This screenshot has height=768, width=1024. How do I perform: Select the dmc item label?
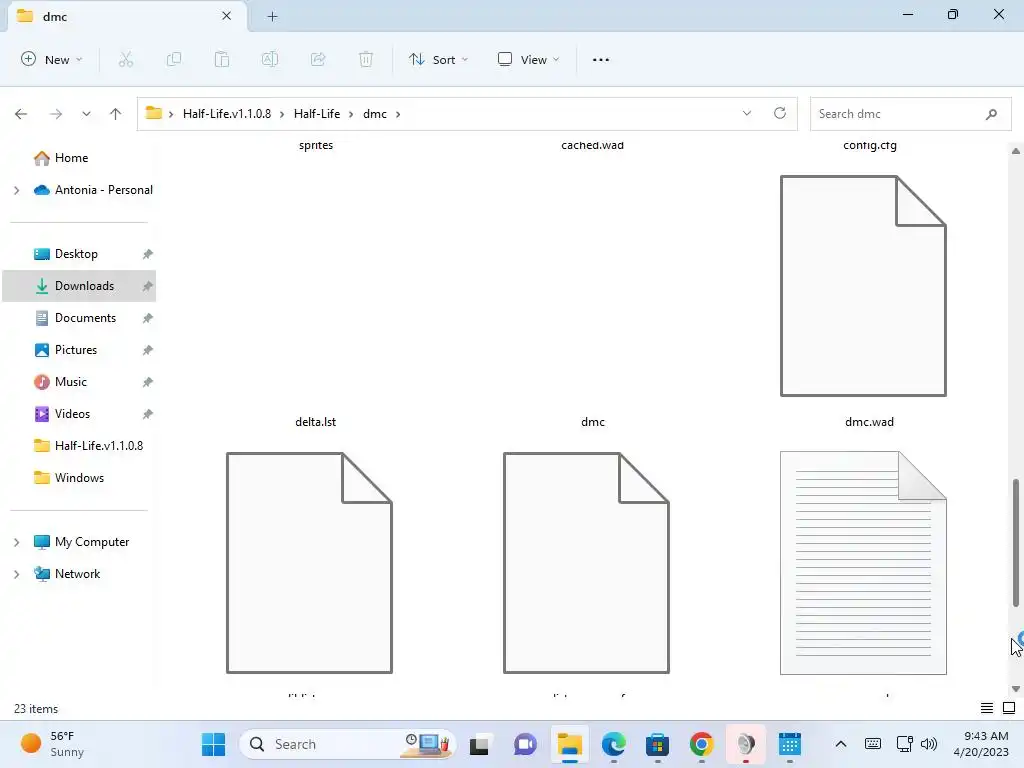coord(592,422)
